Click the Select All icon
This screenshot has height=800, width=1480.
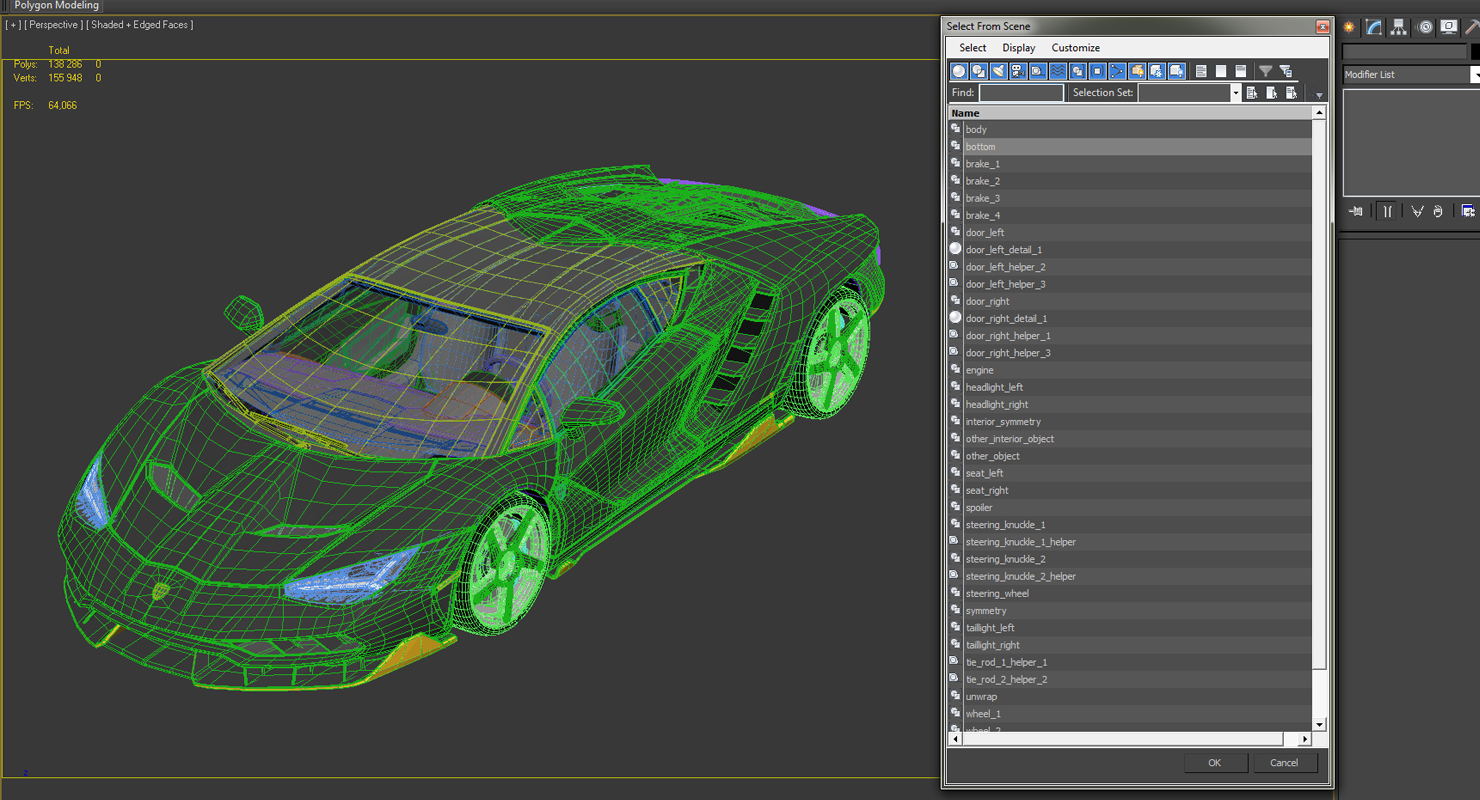click(x=1201, y=71)
